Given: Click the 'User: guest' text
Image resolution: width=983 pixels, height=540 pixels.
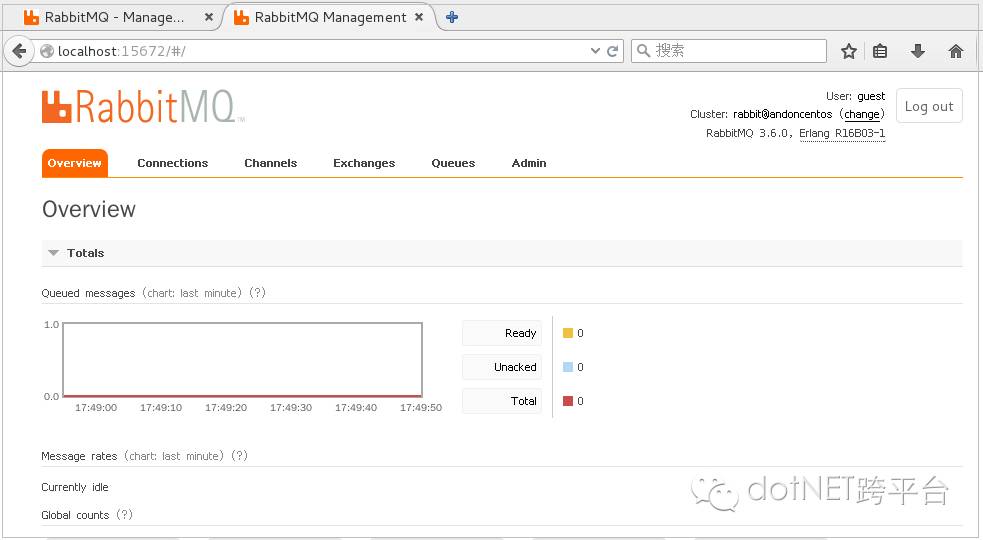Looking at the screenshot, I should click(856, 96).
